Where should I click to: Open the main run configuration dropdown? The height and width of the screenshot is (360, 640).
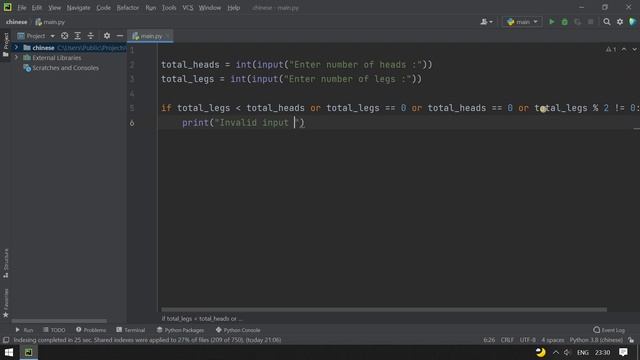click(x=522, y=22)
